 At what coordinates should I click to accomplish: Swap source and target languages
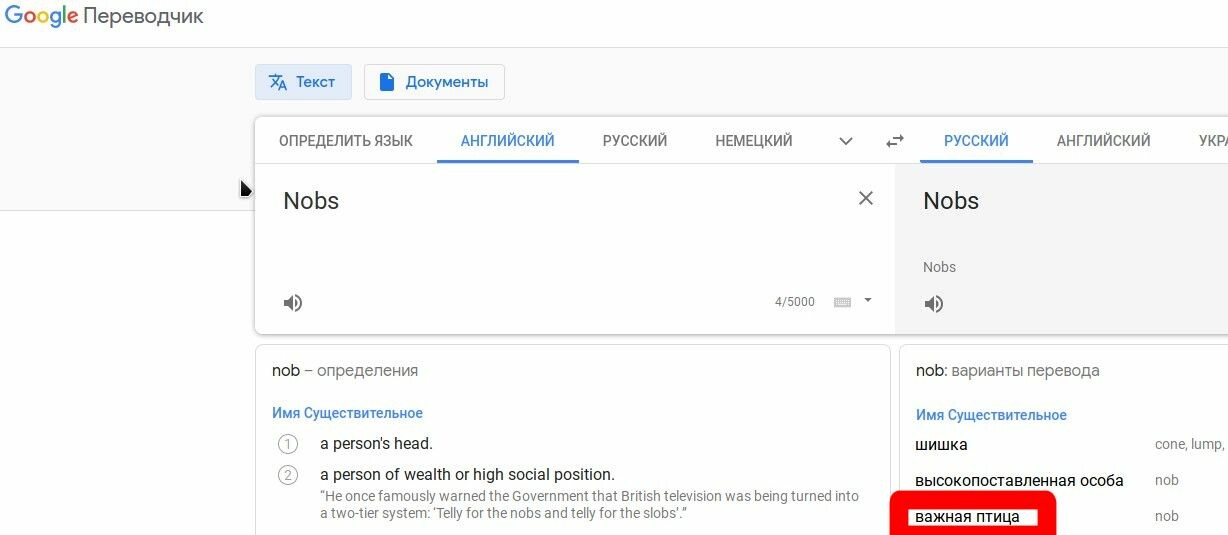[895, 141]
